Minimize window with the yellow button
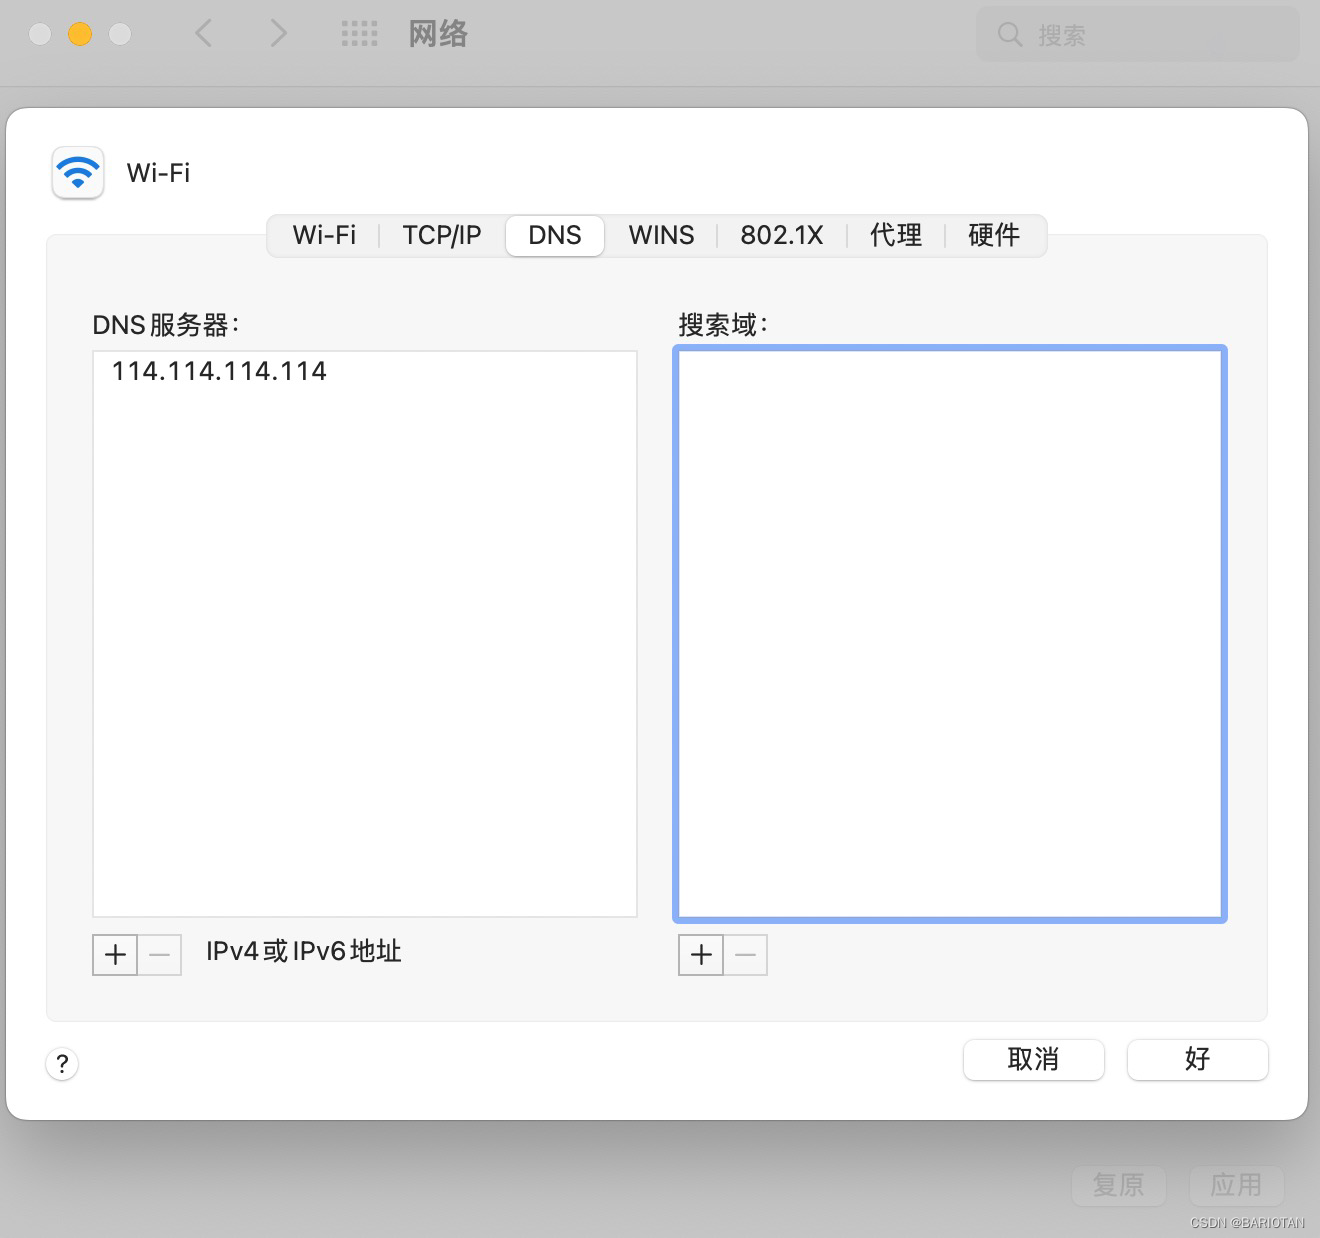Image resolution: width=1320 pixels, height=1238 pixels. 80,34
